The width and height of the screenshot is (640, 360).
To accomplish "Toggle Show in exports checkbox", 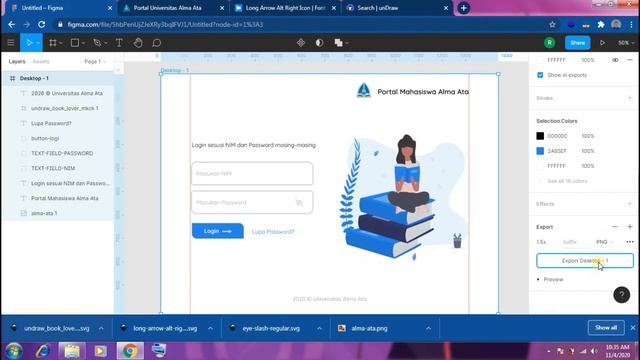I will coord(540,75).
